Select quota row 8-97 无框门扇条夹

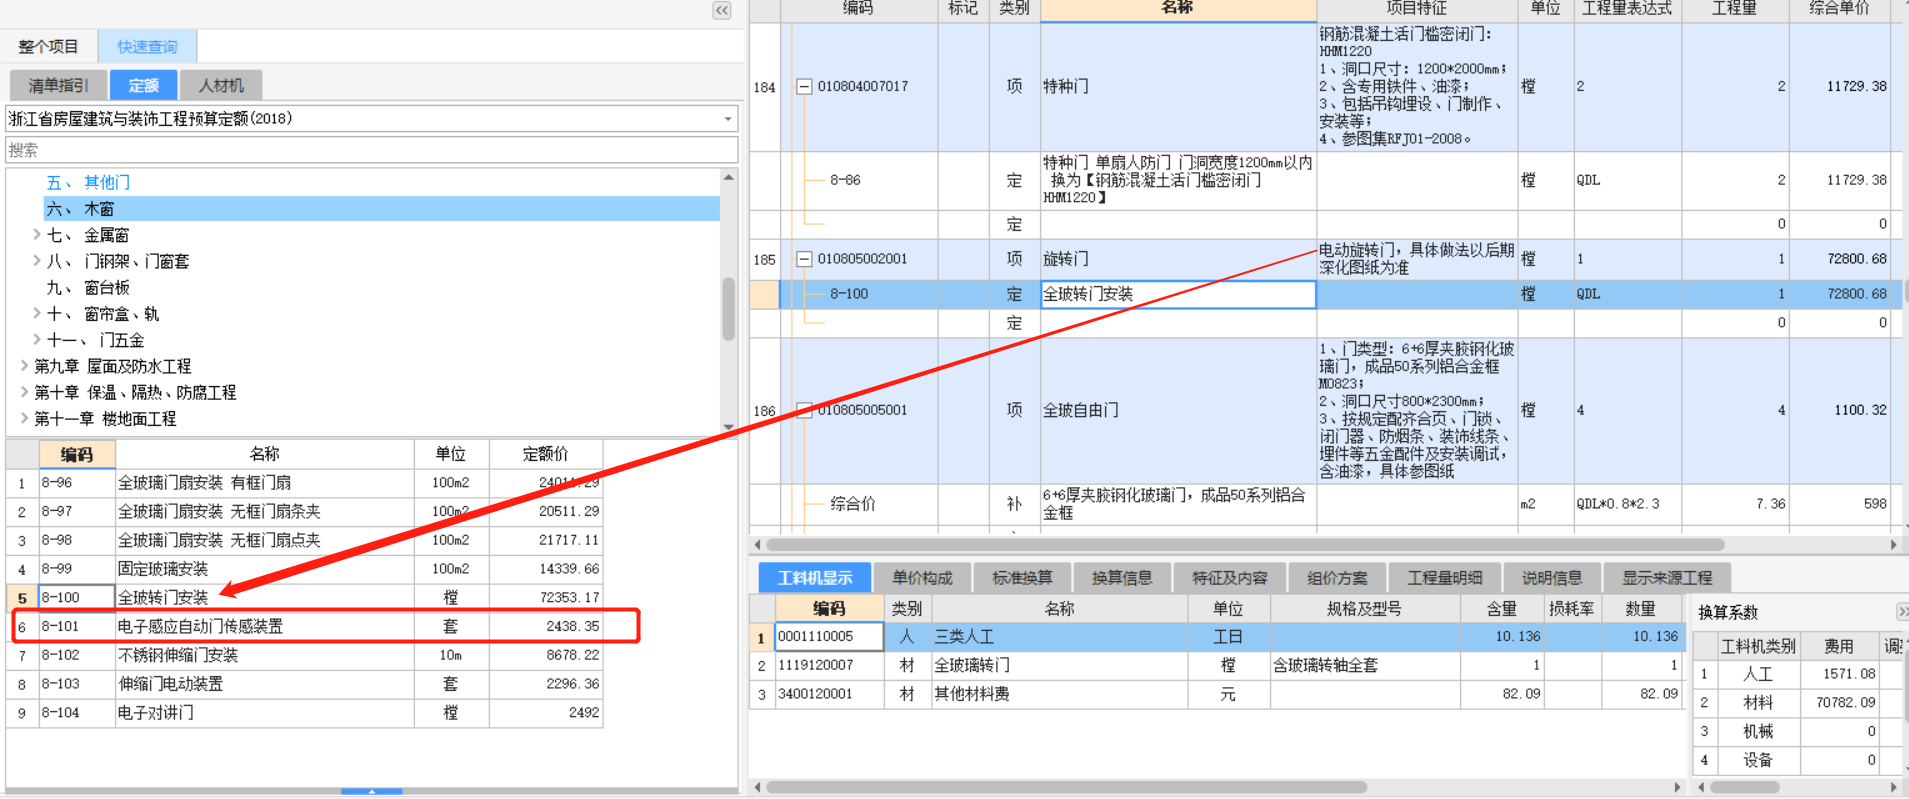pyautogui.click(x=305, y=511)
